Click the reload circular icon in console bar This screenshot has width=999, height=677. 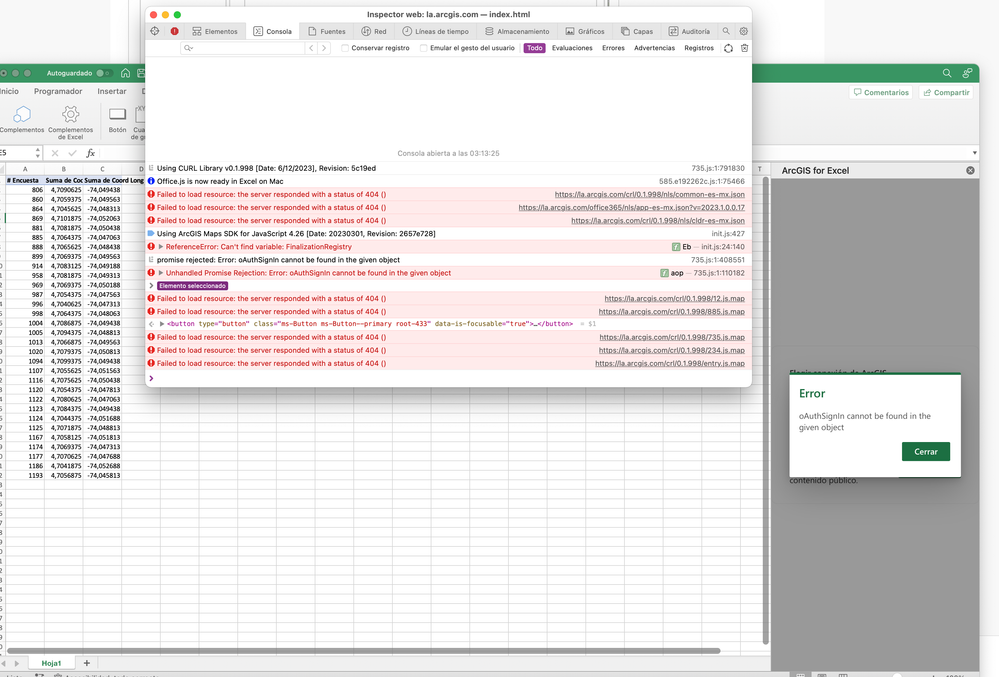click(x=728, y=48)
